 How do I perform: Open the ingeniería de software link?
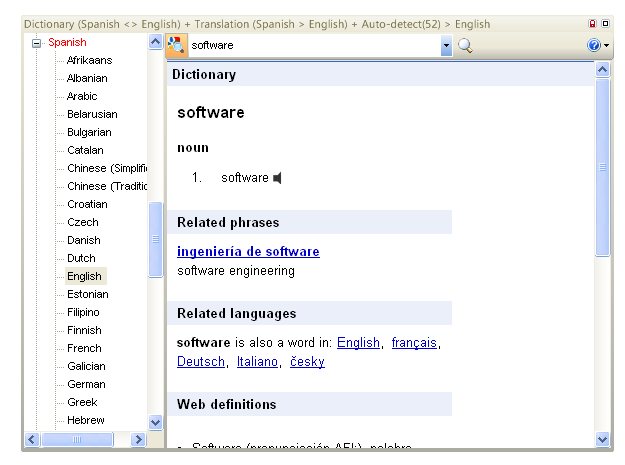pos(248,252)
